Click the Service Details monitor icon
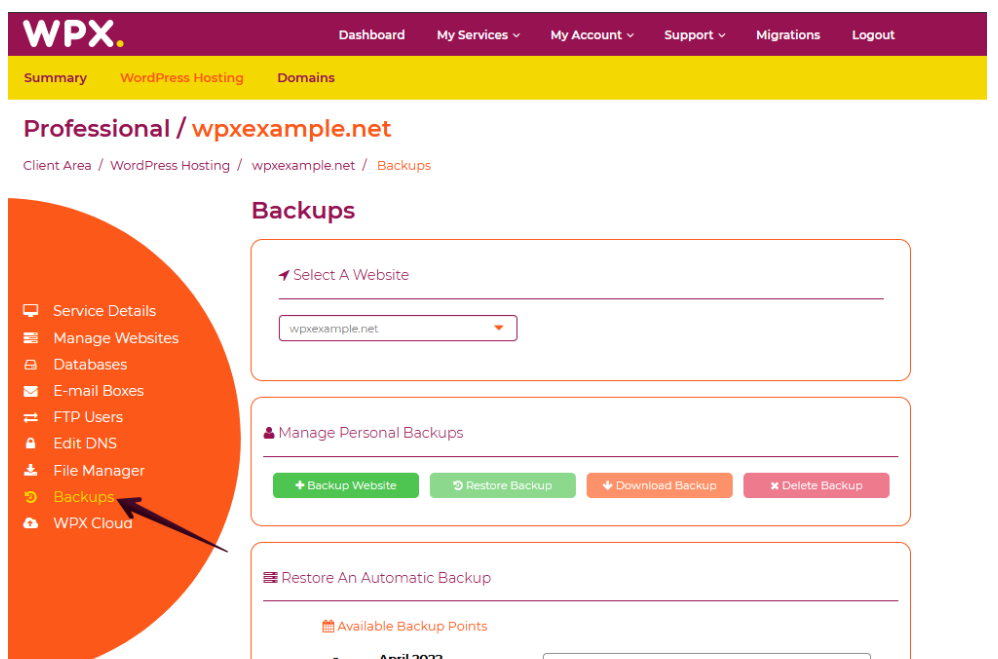The width and height of the screenshot is (998, 659). (x=31, y=311)
